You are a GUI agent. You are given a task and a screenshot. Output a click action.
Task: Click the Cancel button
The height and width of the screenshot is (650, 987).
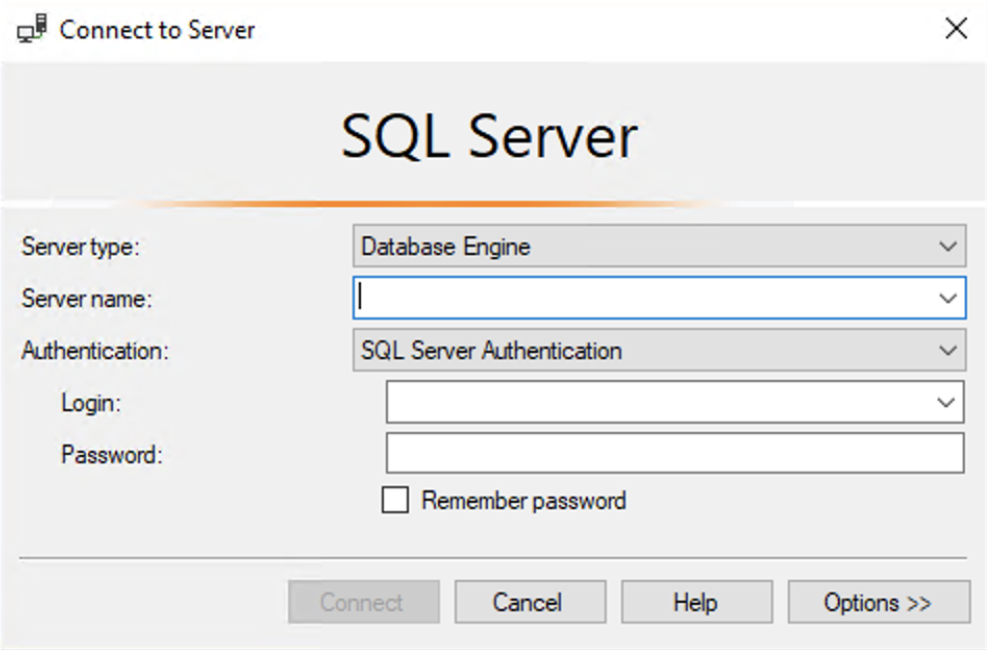(x=530, y=602)
